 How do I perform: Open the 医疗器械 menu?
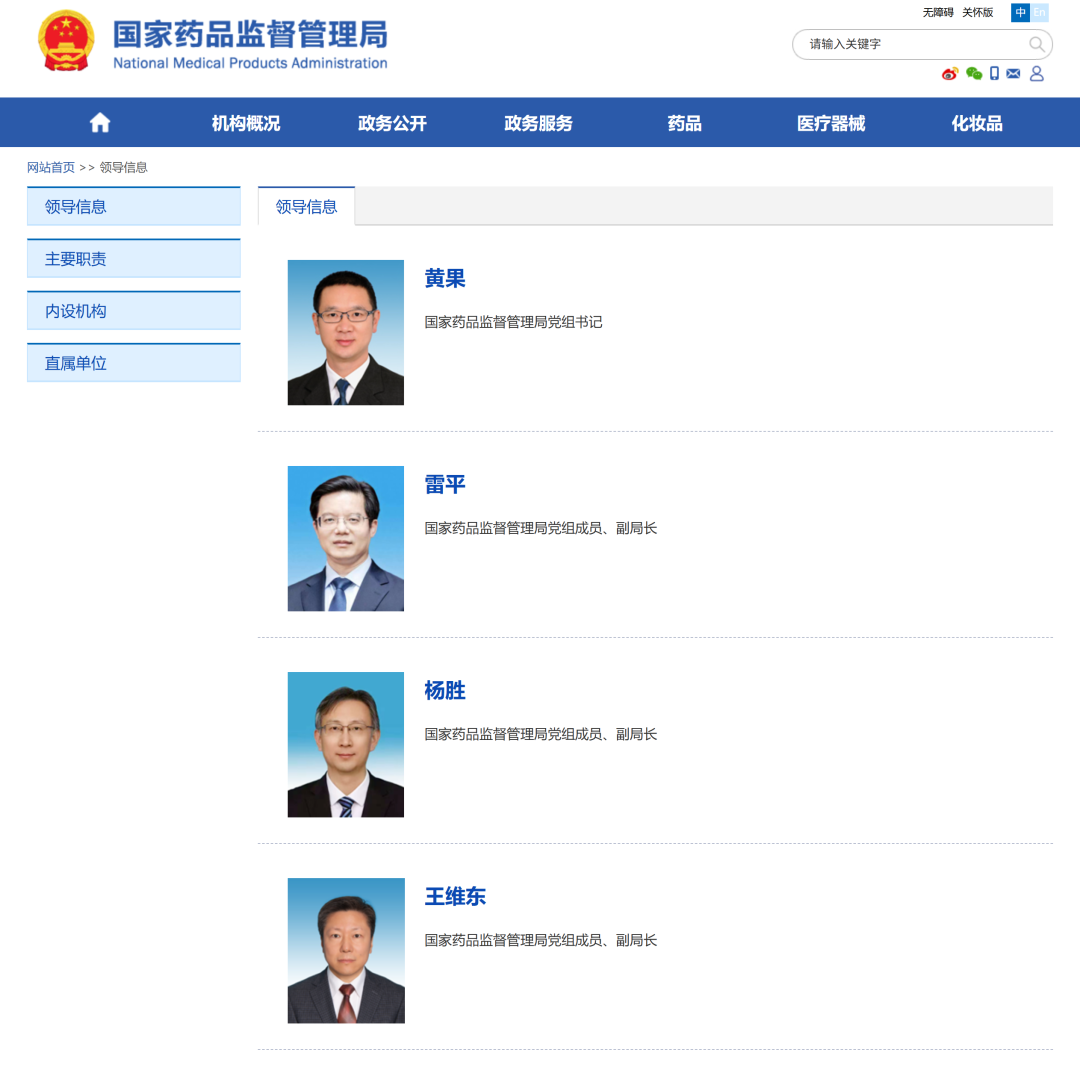pyautogui.click(x=831, y=124)
